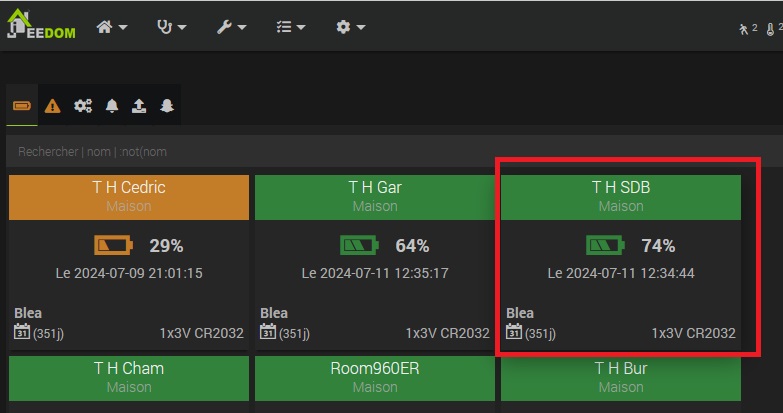The height and width of the screenshot is (413, 783).
Task: Click Maison label under Room960ER
Action: 375,387
